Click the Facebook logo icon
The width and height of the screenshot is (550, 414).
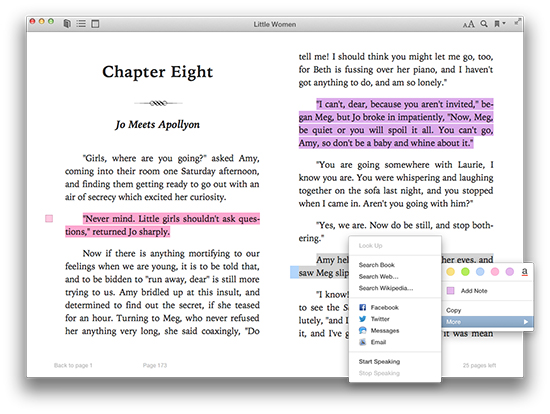(363, 307)
